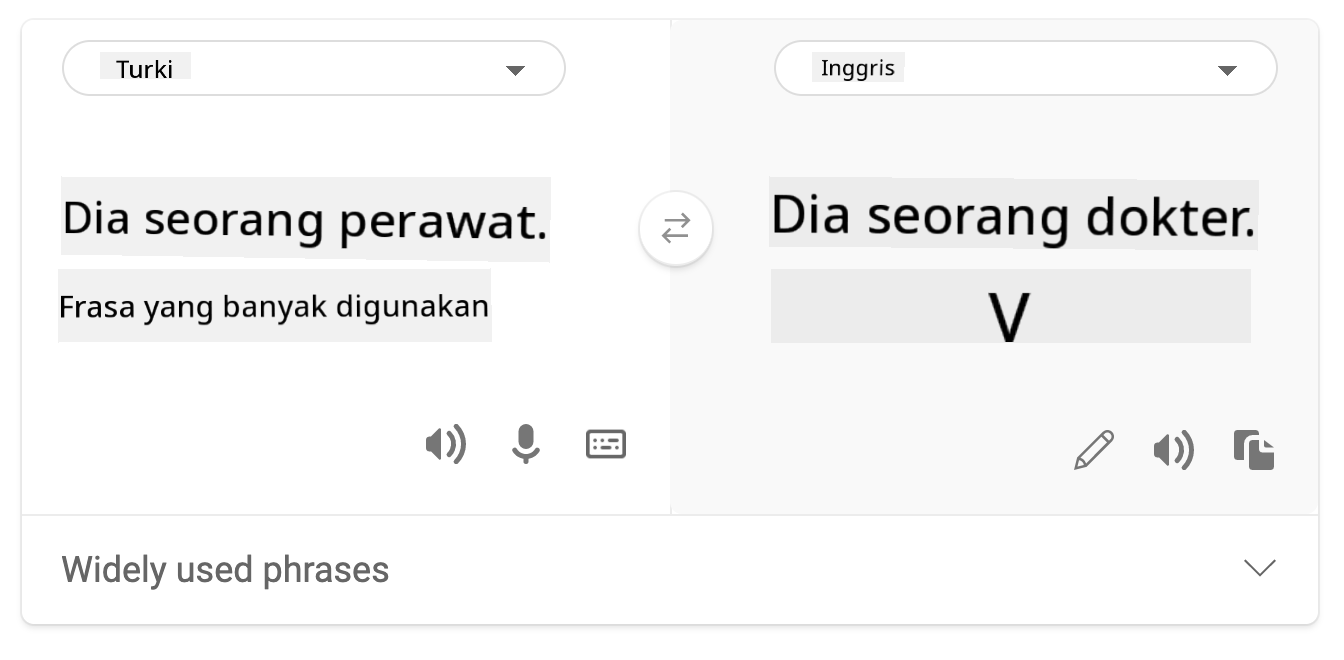
Task: Start voice input with the microphone
Action: pos(525,444)
